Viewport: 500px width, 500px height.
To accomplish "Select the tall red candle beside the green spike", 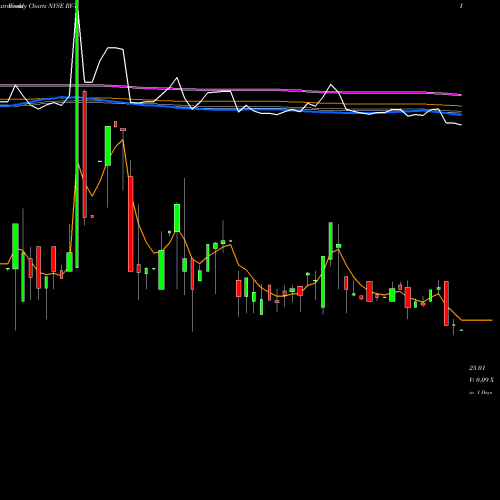I will pos(85,154).
